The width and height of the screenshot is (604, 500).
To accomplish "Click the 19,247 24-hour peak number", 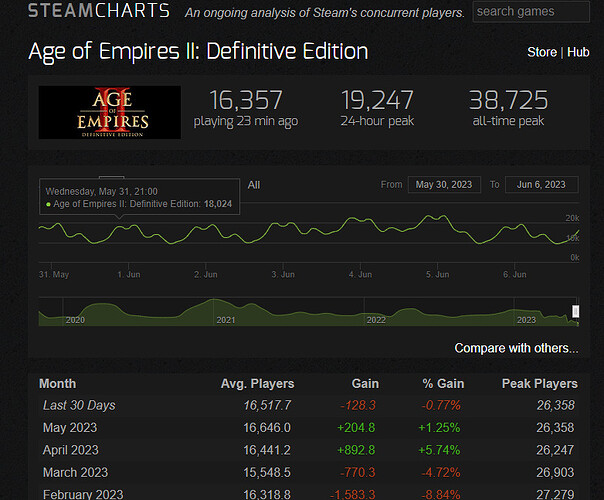I will pyautogui.click(x=377, y=100).
